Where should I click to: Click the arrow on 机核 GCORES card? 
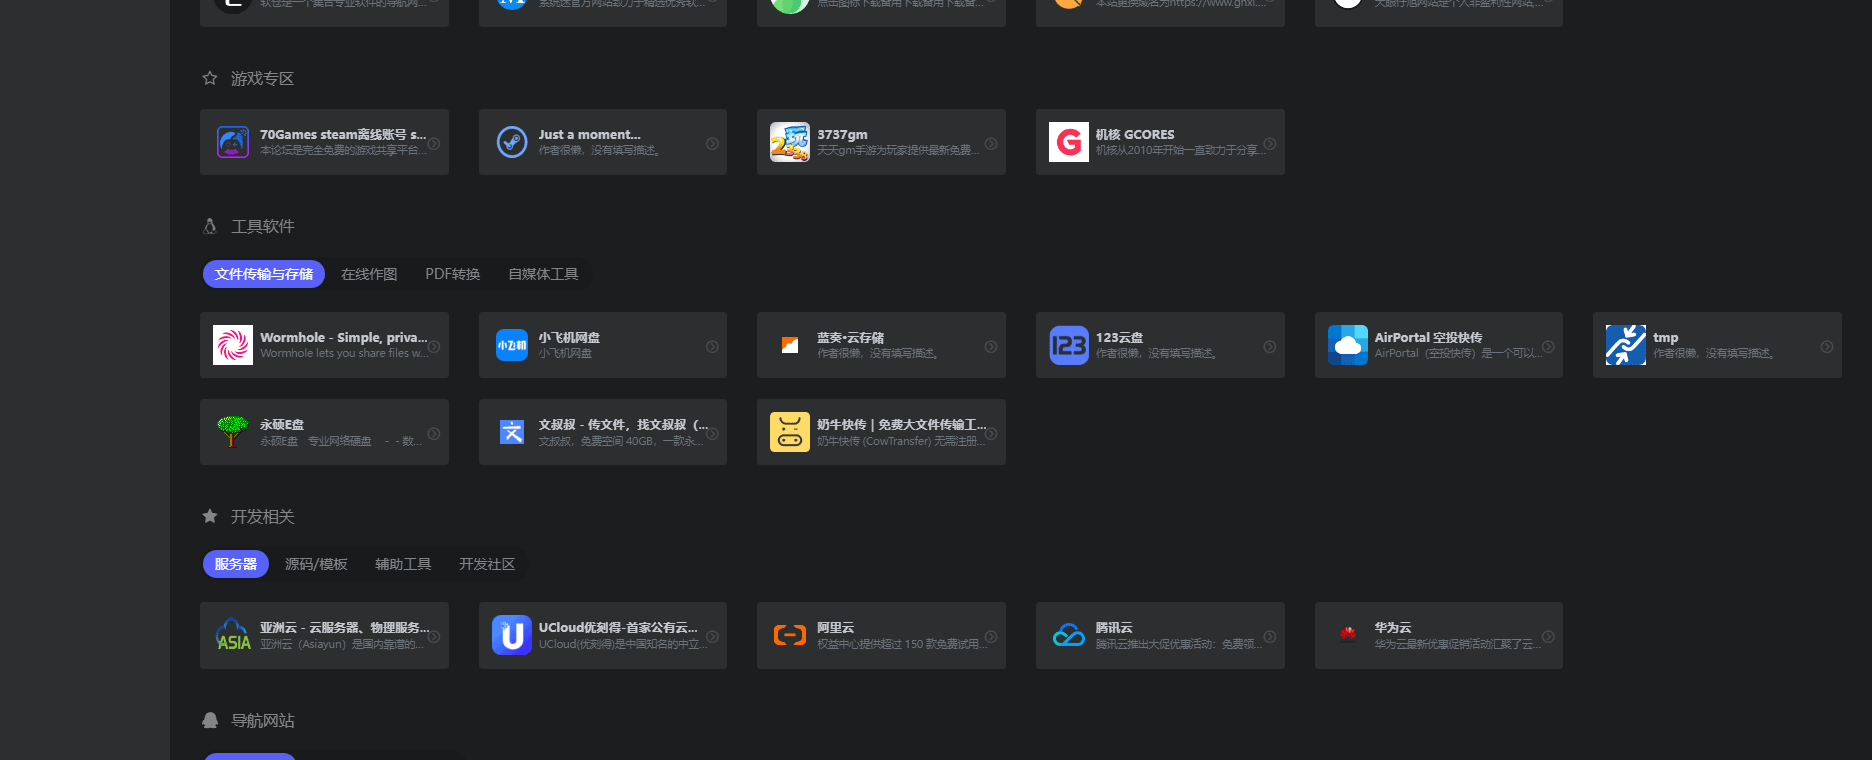pyautogui.click(x=1270, y=143)
